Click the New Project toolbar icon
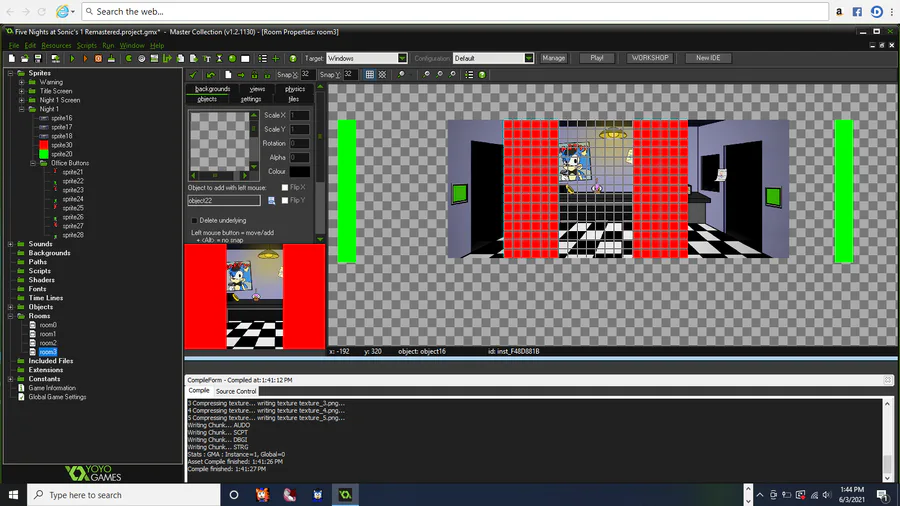The height and width of the screenshot is (506, 900). coord(11,59)
